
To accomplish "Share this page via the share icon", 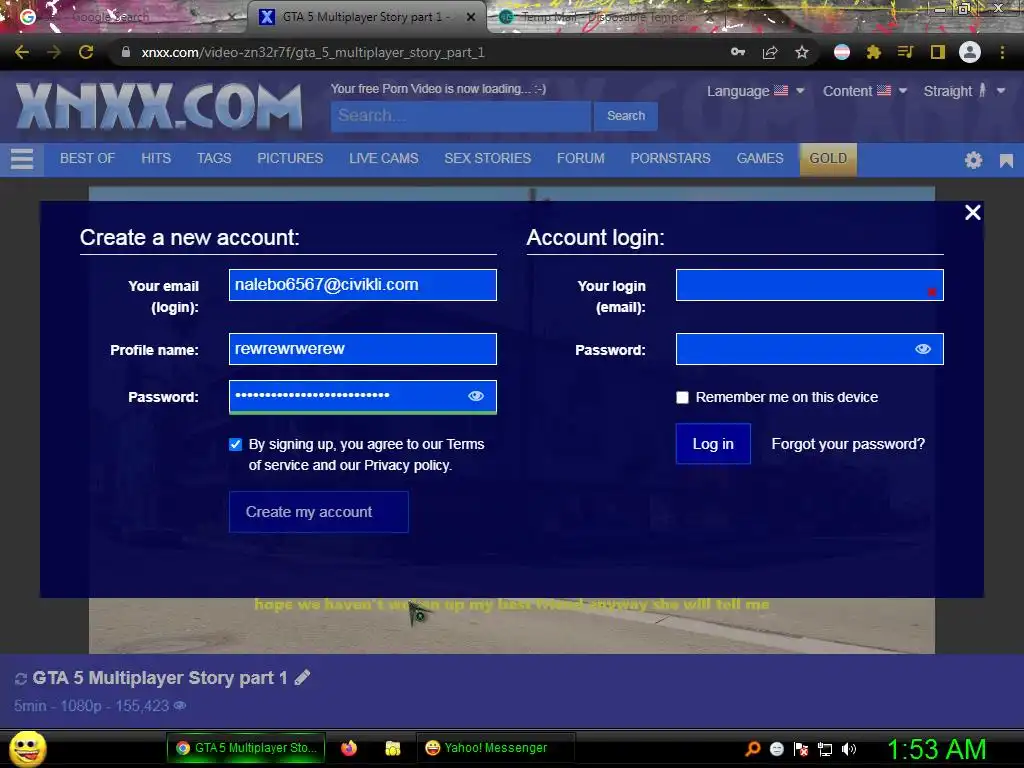I will [770, 52].
